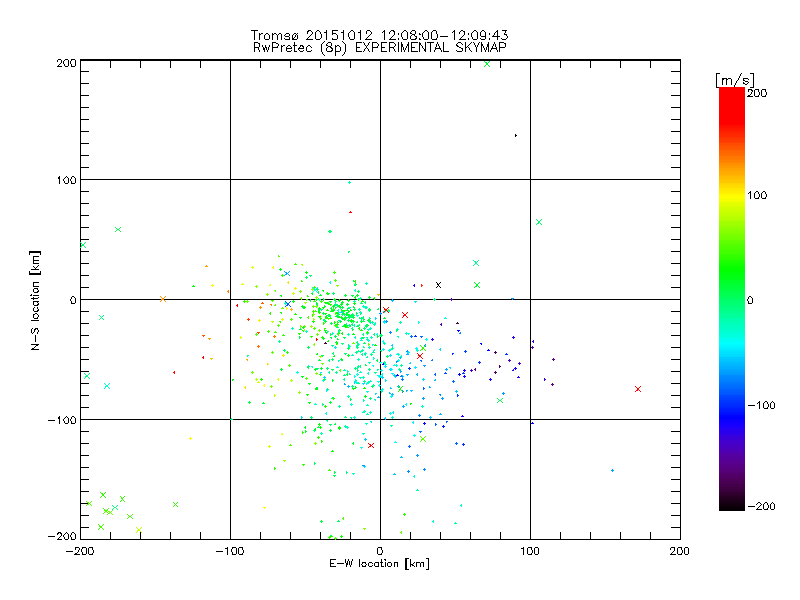Viewport: 800px width, 600px height.
Task: Click the y-axis tick label '0'
Action: [x=73, y=300]
